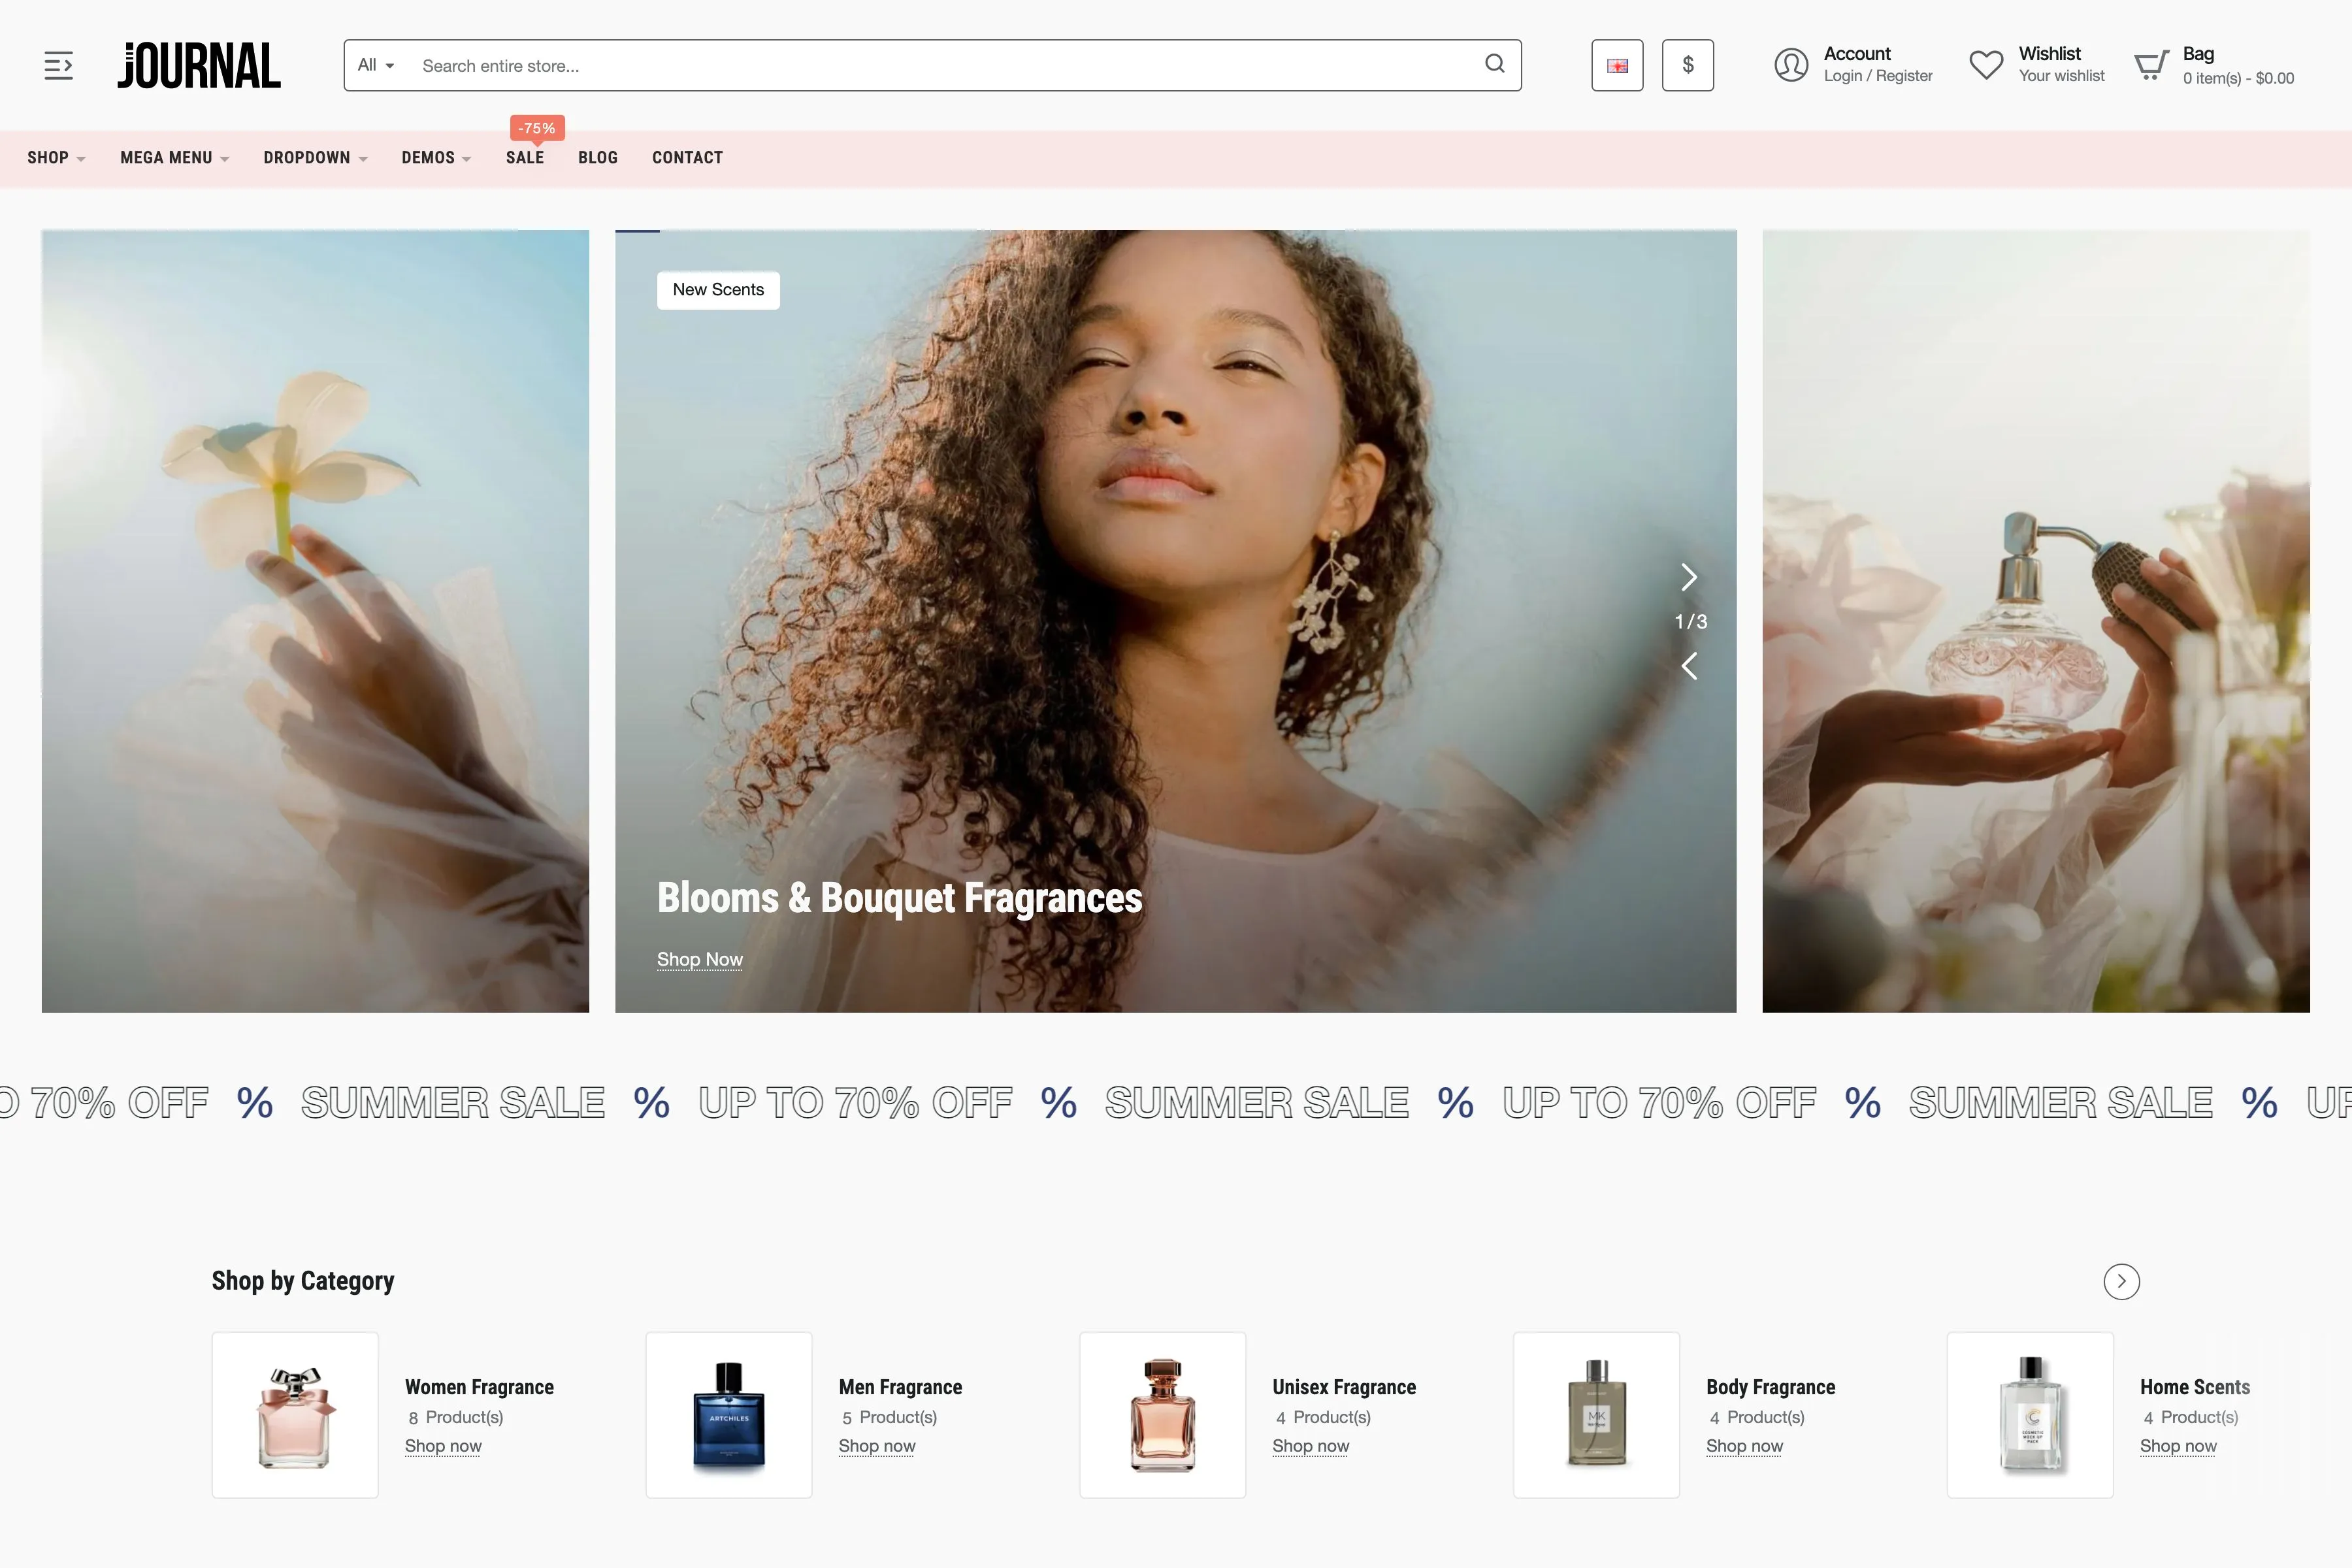
Task: Click Shop now under Men Fragrance
Action: coord(877,1446)
